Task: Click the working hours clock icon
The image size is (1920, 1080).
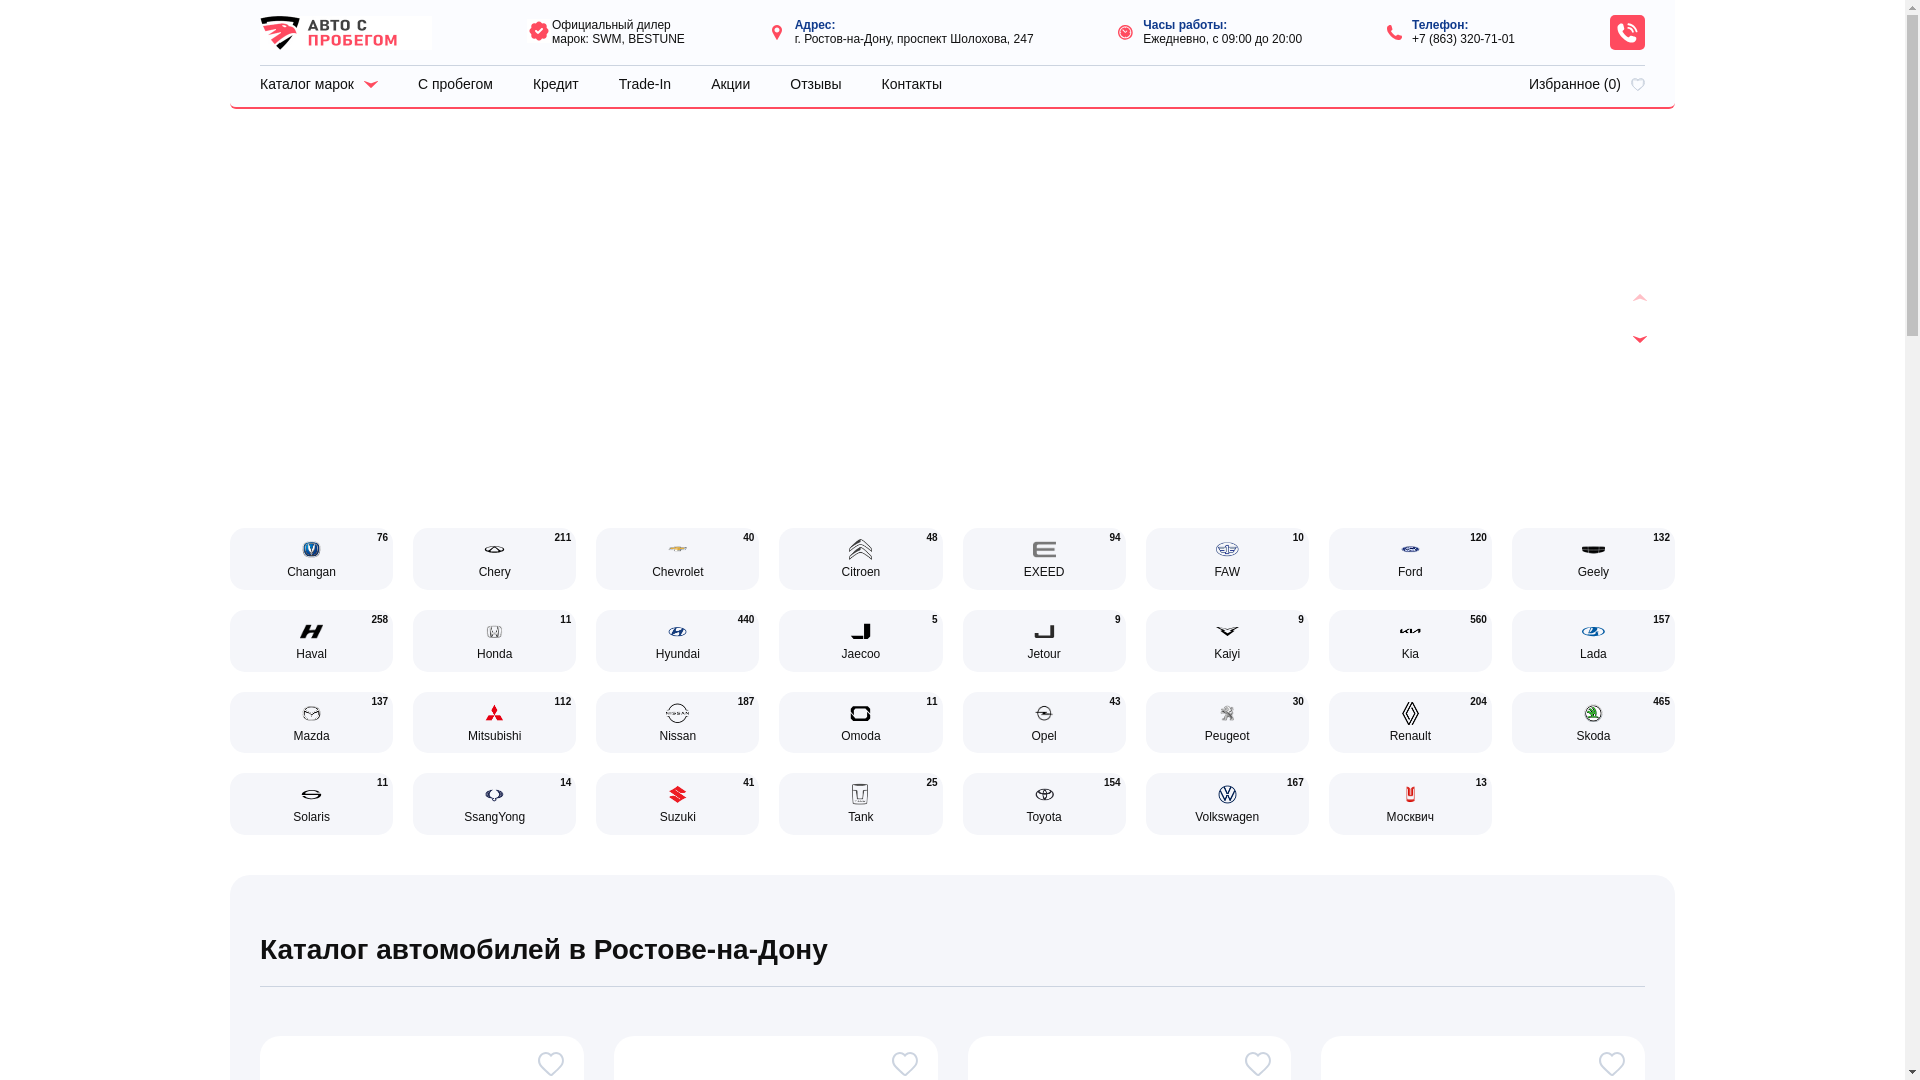Action: click(1125, 32)
